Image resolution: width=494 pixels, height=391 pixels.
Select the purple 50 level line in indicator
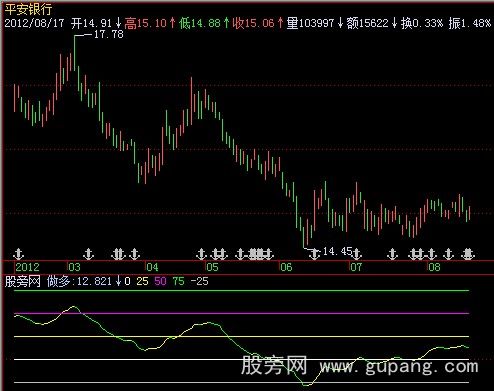click(x=241, y=313)
